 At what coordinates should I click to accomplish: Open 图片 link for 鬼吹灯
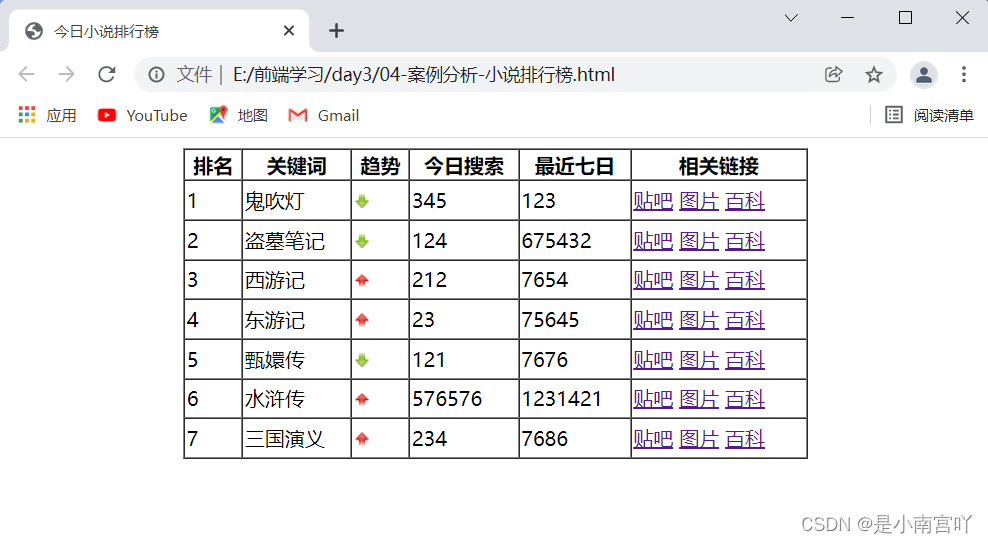tap(699, 201)
